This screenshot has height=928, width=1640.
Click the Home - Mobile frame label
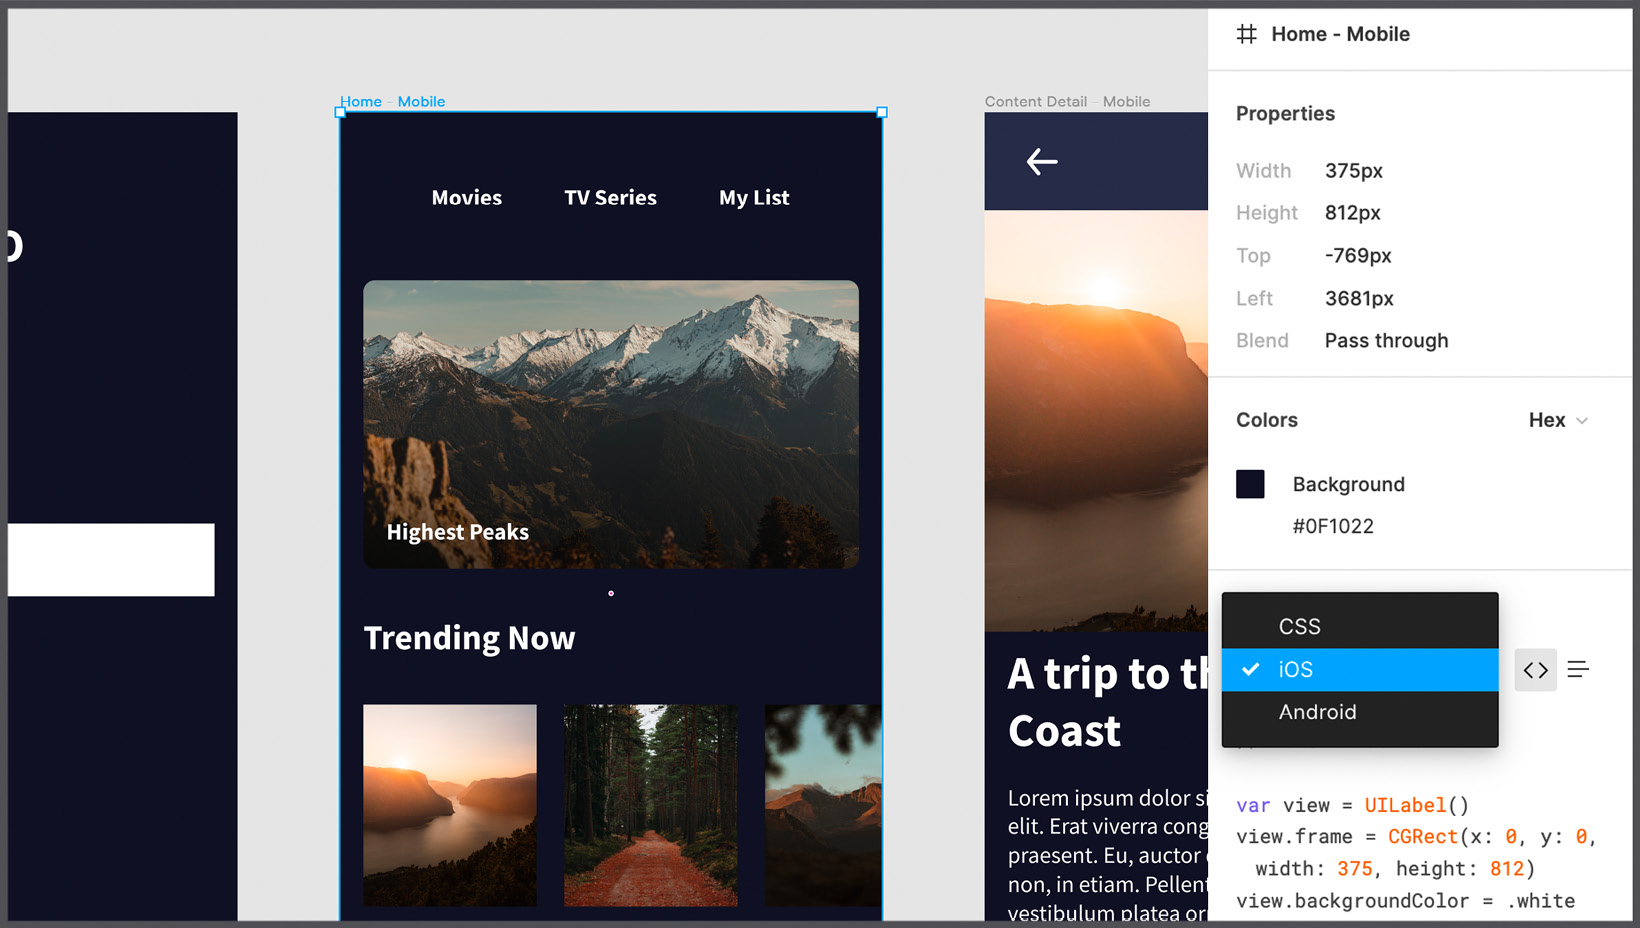392,101
